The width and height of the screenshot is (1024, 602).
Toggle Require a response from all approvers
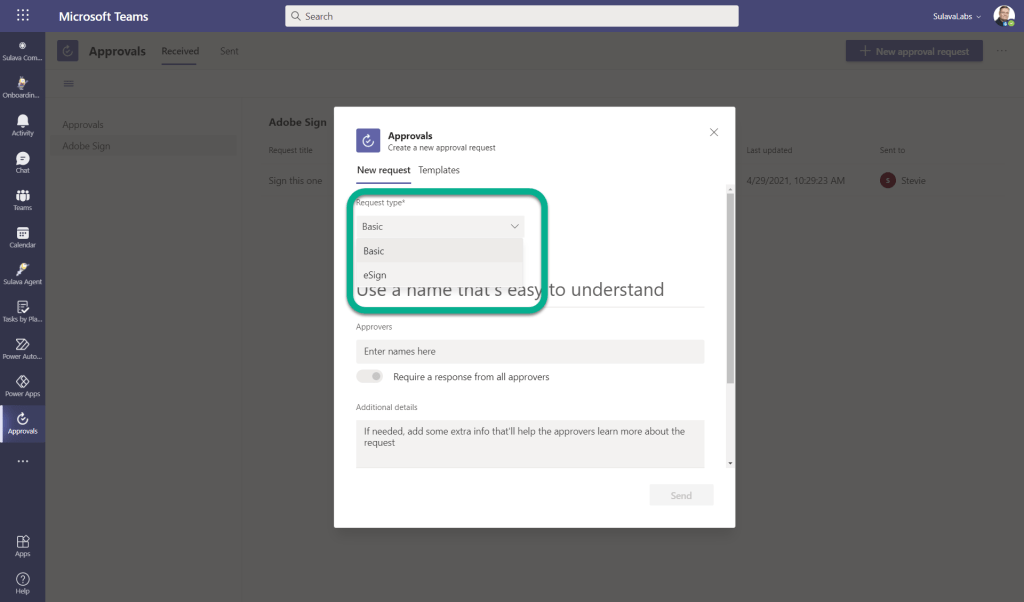[369, 377]
